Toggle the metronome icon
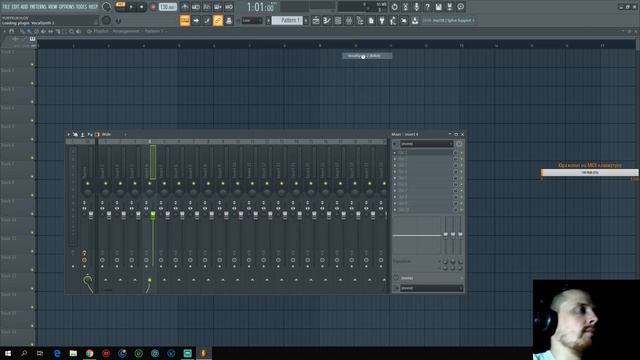 (x=185, y=7)
